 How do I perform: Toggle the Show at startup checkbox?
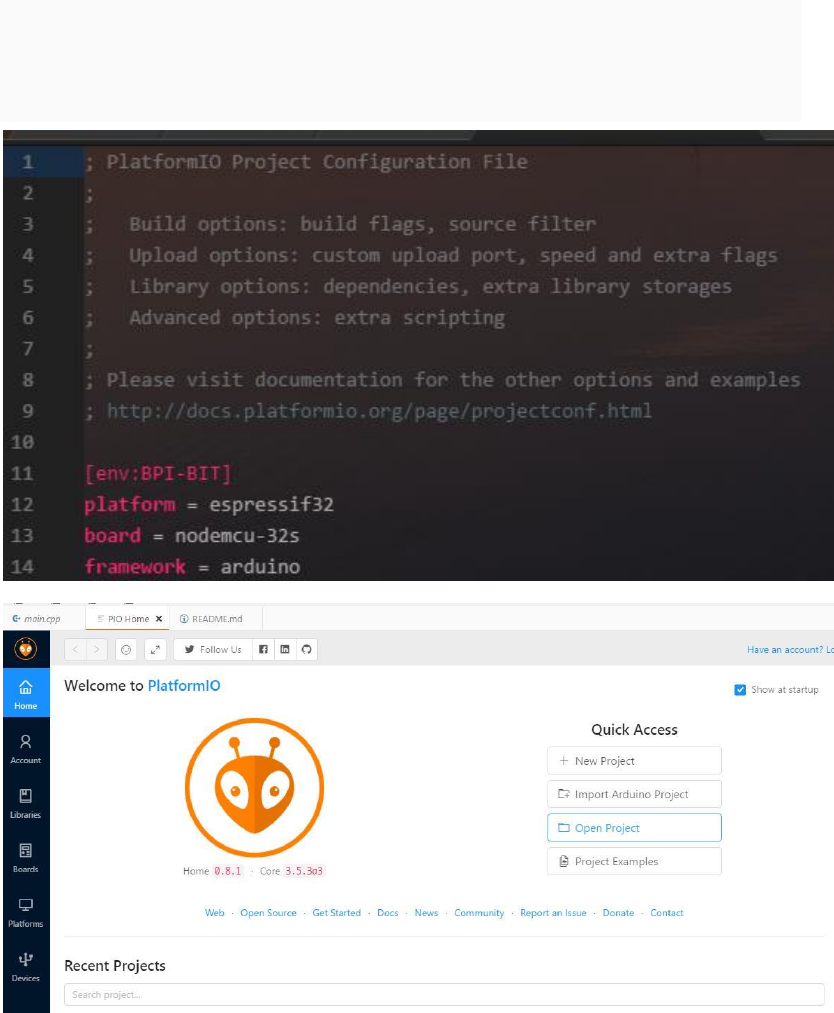(x=740, y=690)
